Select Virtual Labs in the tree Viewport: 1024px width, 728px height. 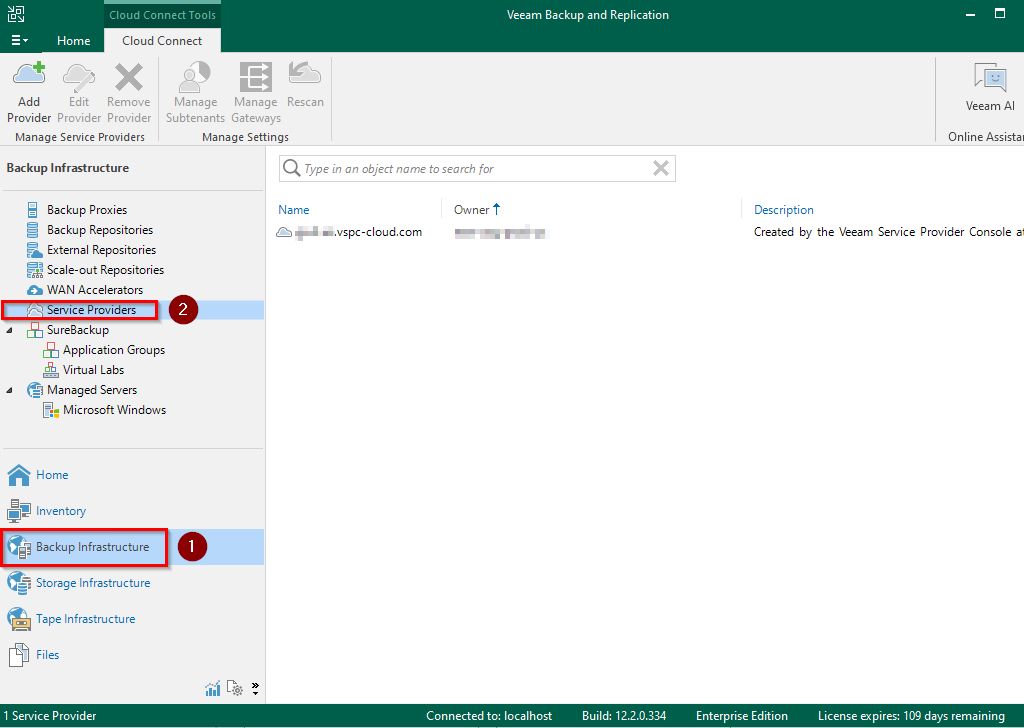point(93,370)
